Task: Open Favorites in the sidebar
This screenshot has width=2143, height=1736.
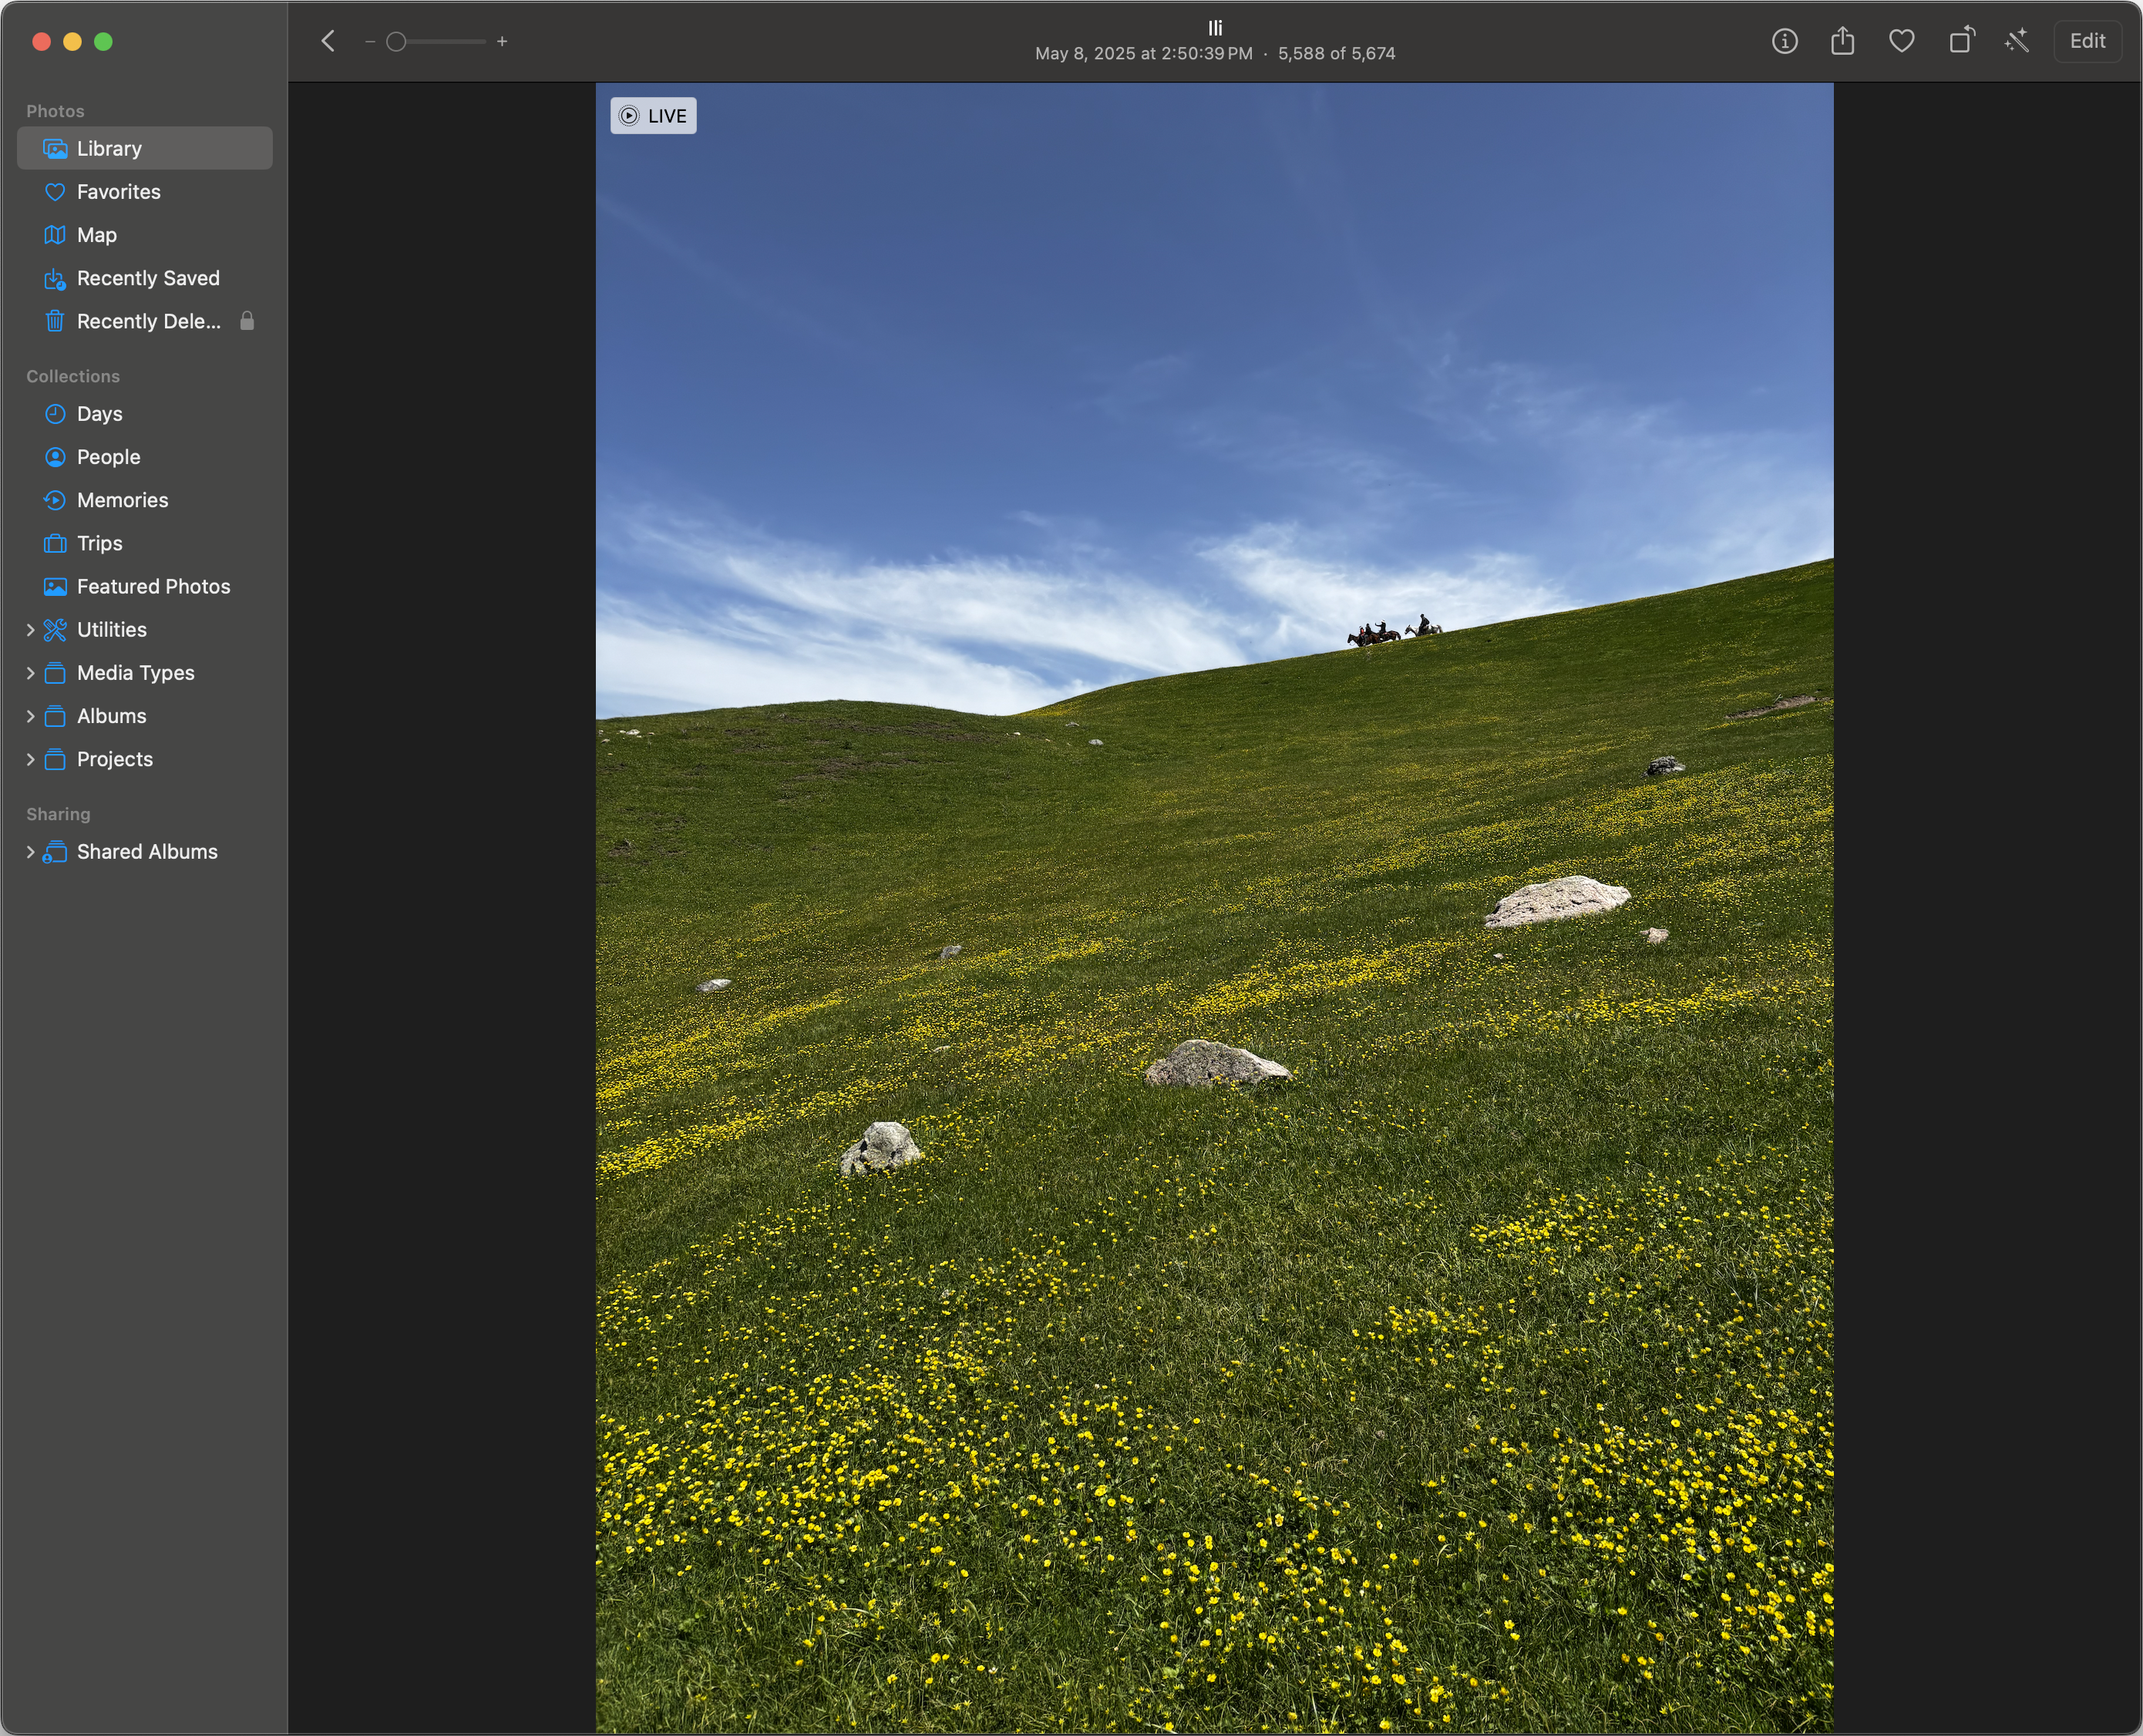Action: 118,192
